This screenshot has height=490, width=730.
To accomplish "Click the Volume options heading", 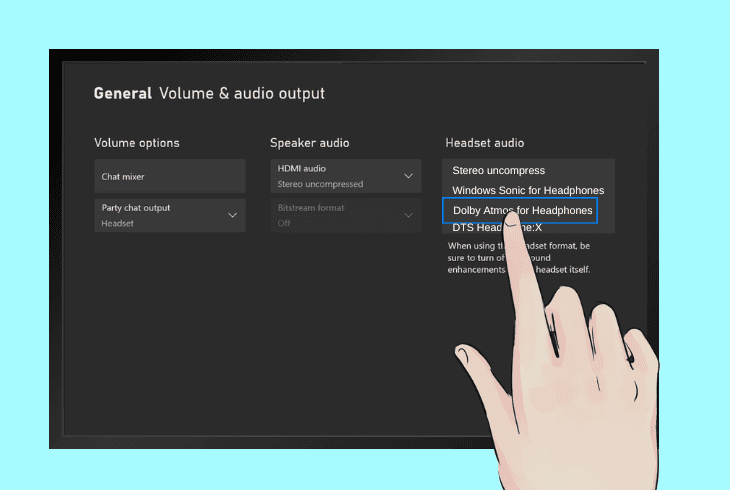I will tap(137, 143).
